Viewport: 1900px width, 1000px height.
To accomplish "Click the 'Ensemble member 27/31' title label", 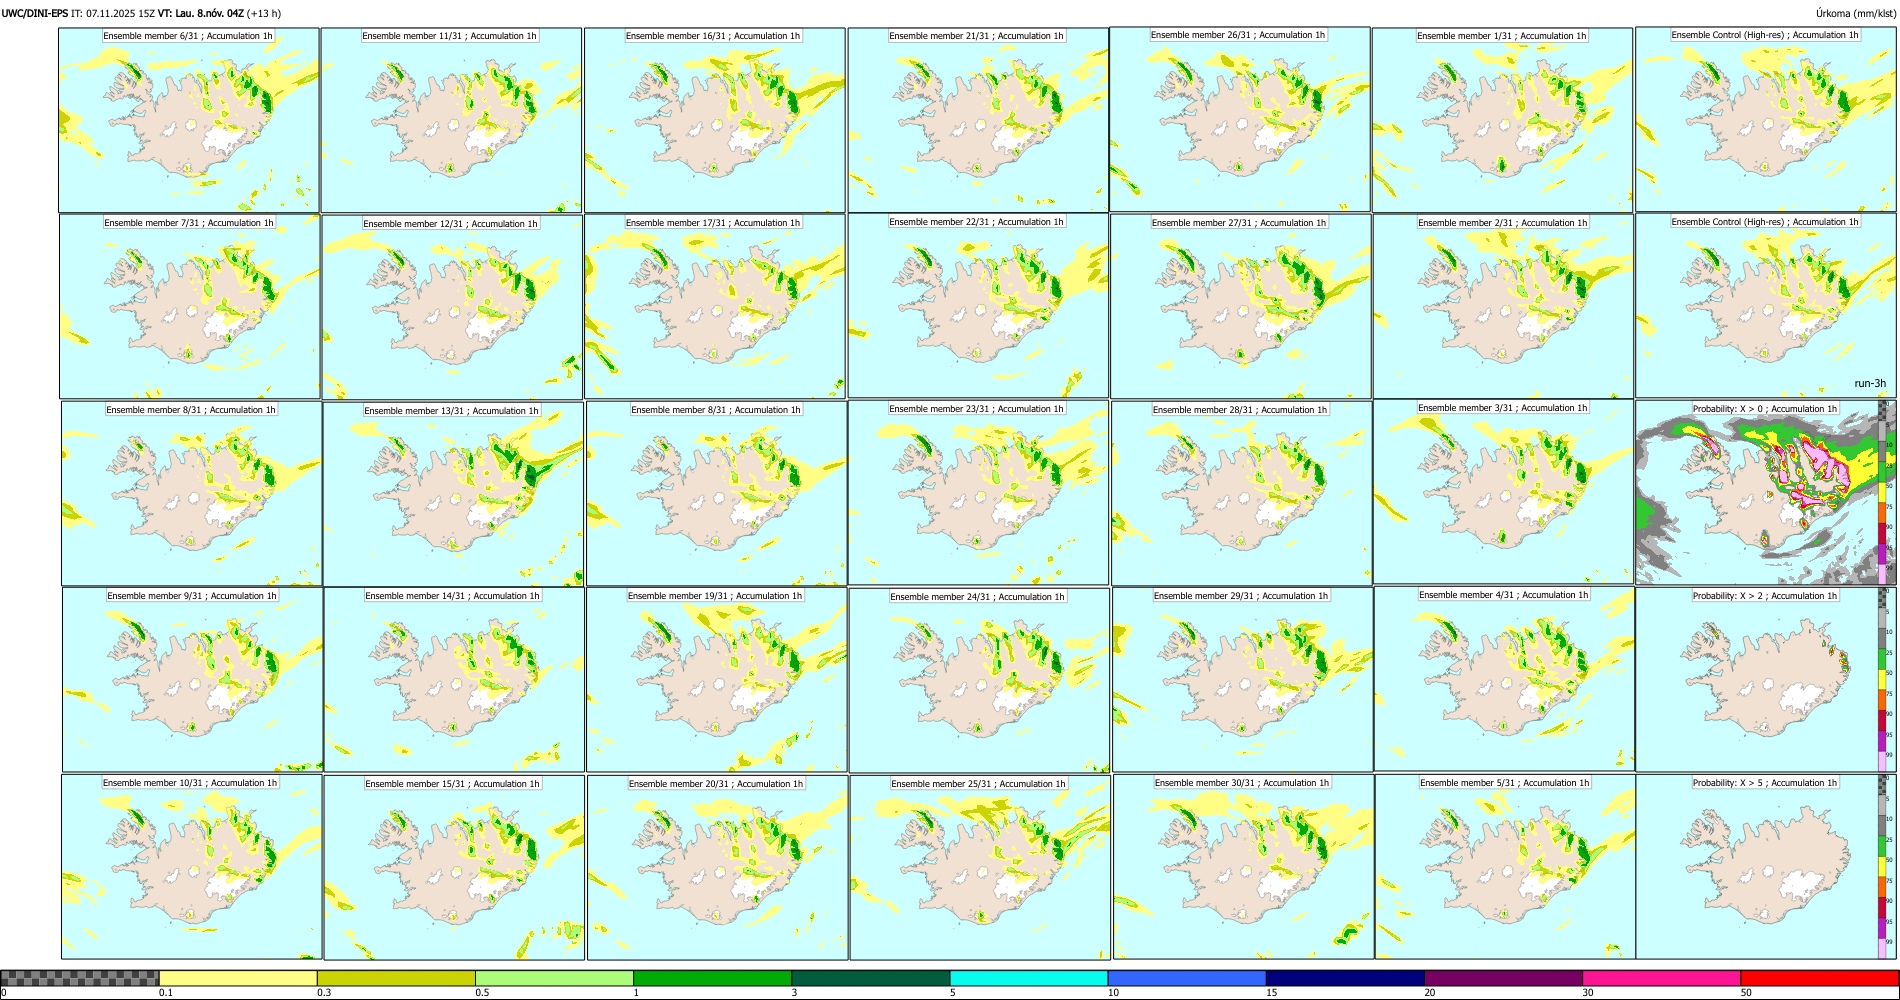I will tap(1239, 223).
